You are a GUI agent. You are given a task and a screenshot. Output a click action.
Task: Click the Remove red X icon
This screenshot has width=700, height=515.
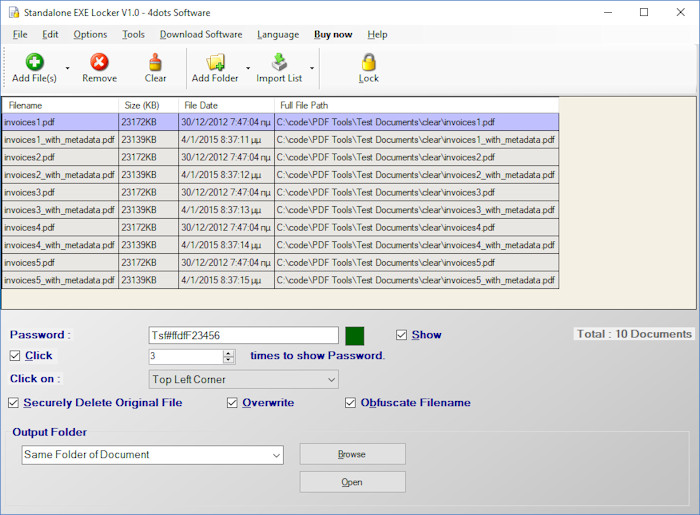(x=99, y=62)
